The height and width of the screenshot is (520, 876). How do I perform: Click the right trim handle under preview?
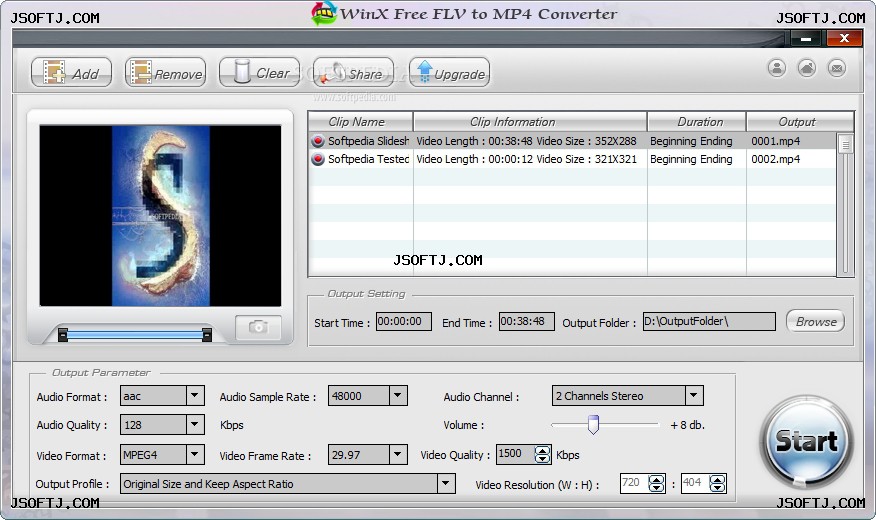tap(207, 335)
